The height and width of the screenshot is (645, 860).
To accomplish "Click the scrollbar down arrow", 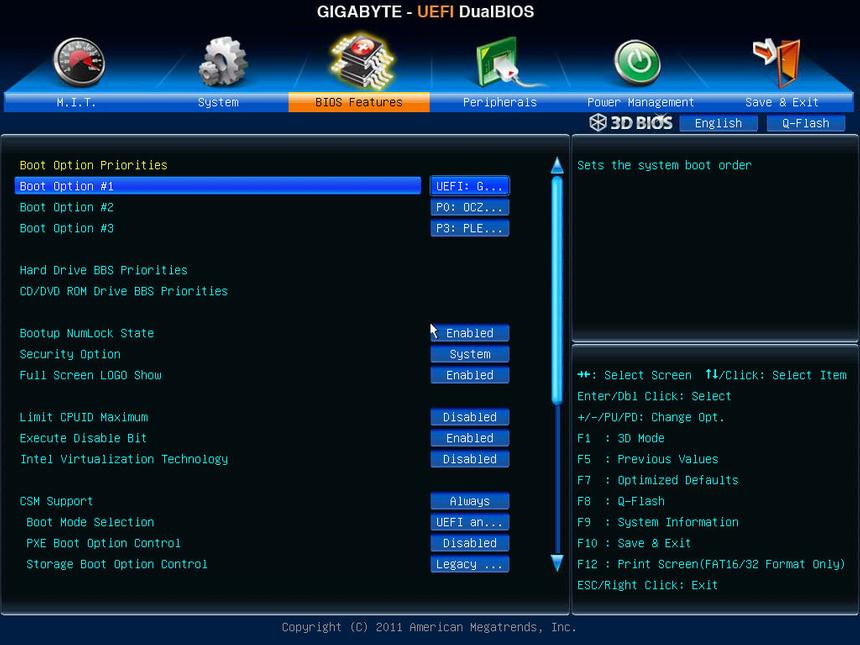I will pyautogui.click(x=557, y=564).
